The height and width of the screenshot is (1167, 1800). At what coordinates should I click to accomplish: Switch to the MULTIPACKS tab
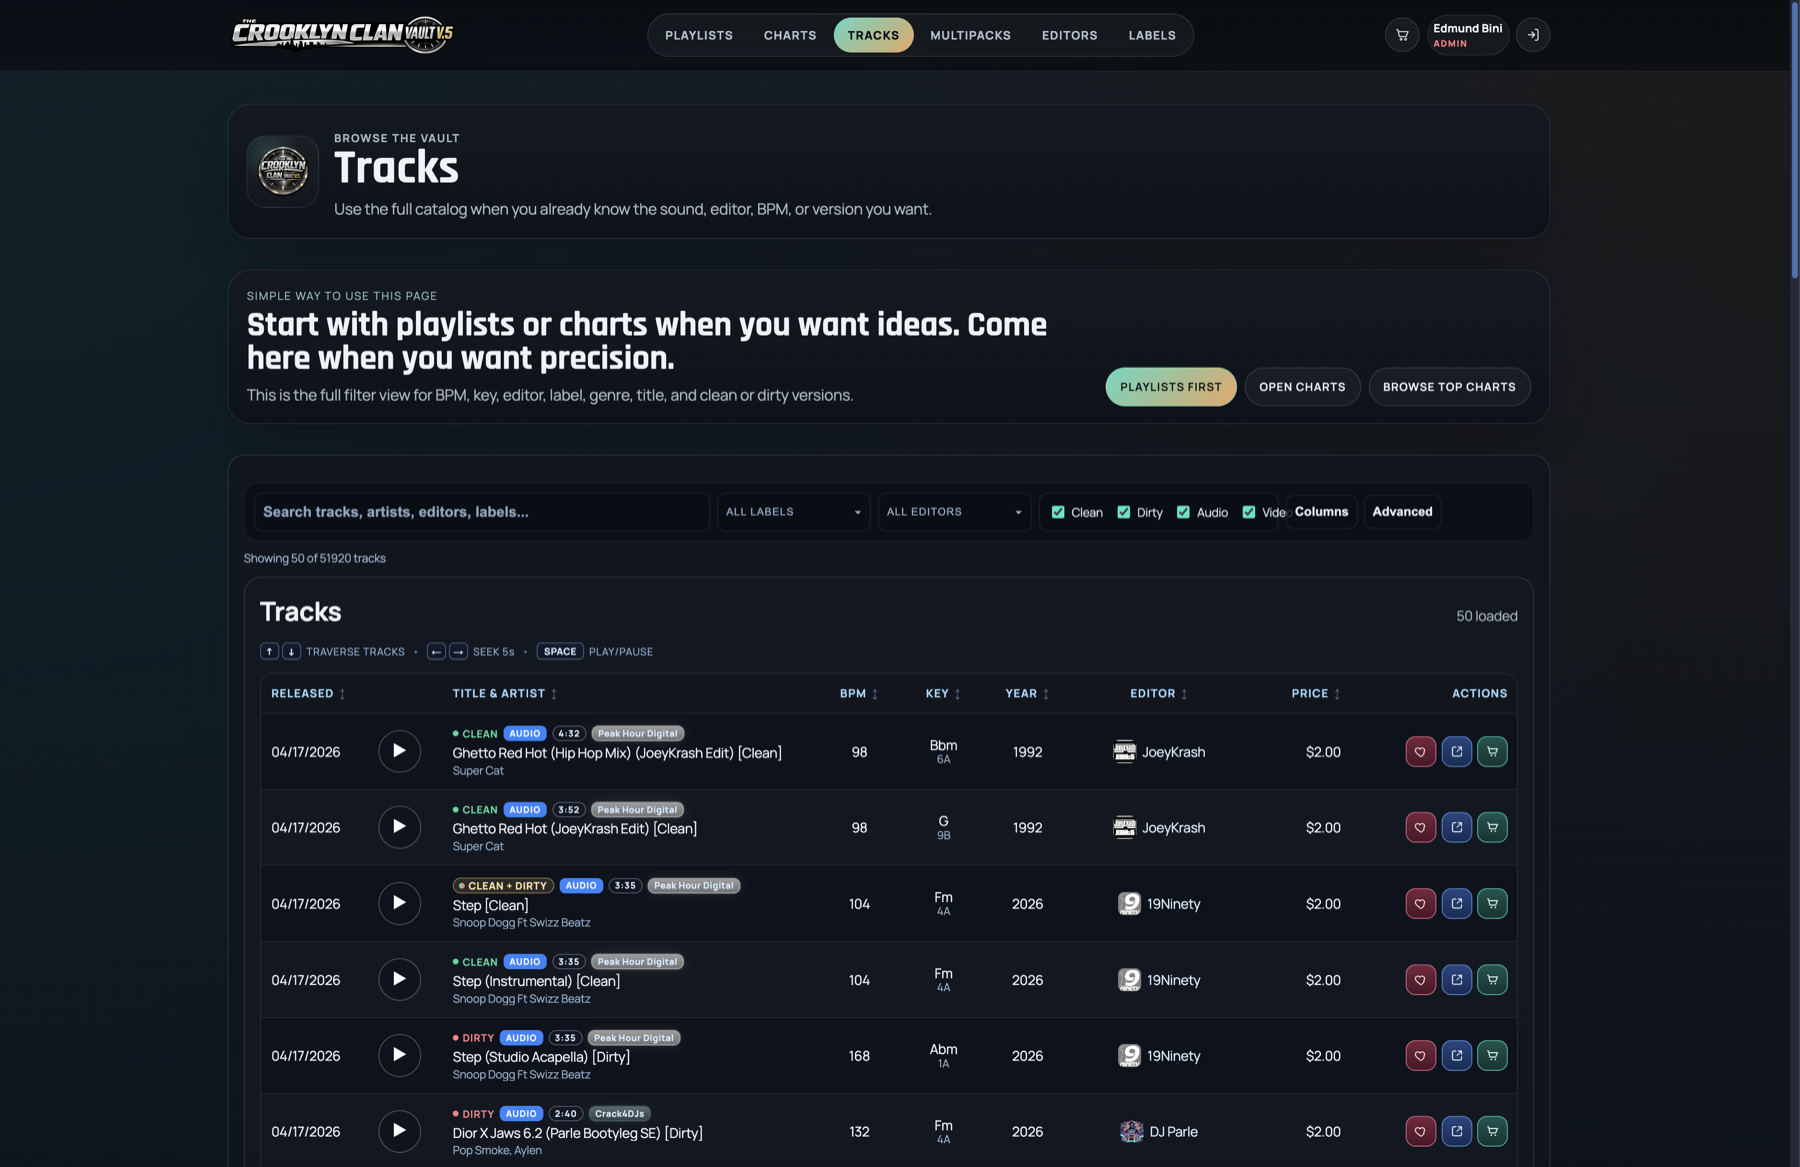click(x=970, y=34)
